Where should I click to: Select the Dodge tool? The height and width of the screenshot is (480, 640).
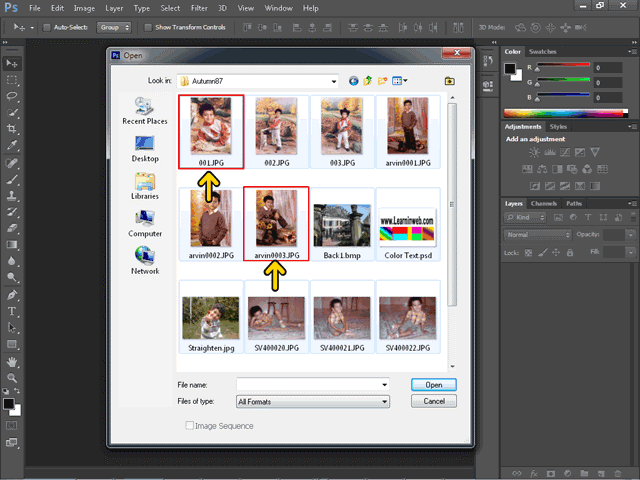(x=11, y=277)
